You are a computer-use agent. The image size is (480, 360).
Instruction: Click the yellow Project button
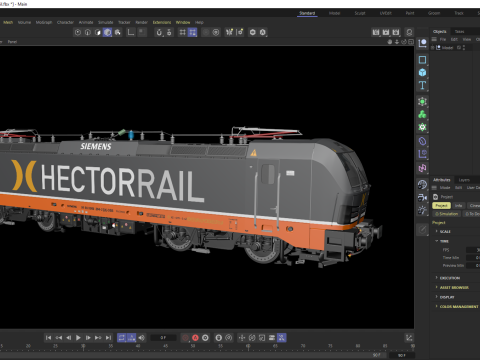click(x=441, y=206)
